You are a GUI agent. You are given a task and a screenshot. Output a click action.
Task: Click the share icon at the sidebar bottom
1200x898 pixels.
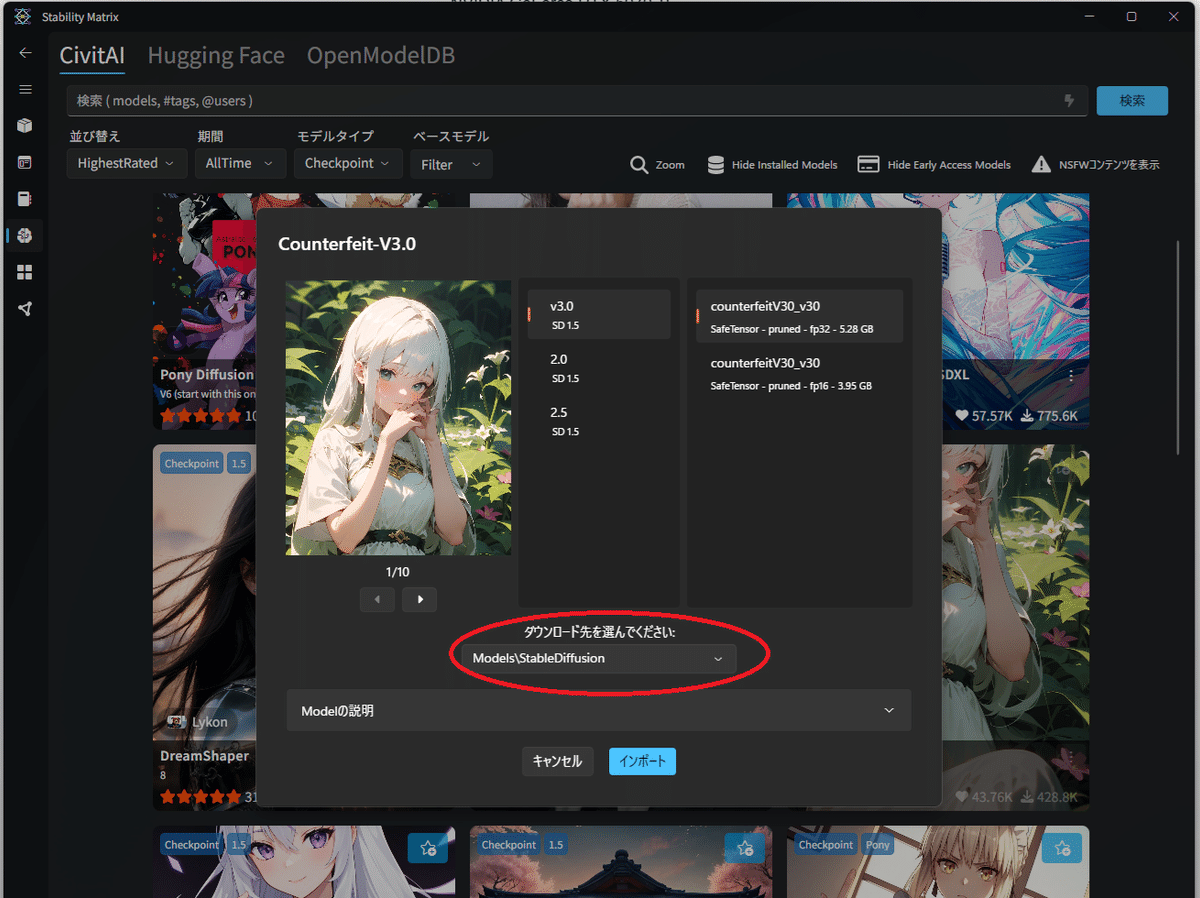(x=25, y=308)
